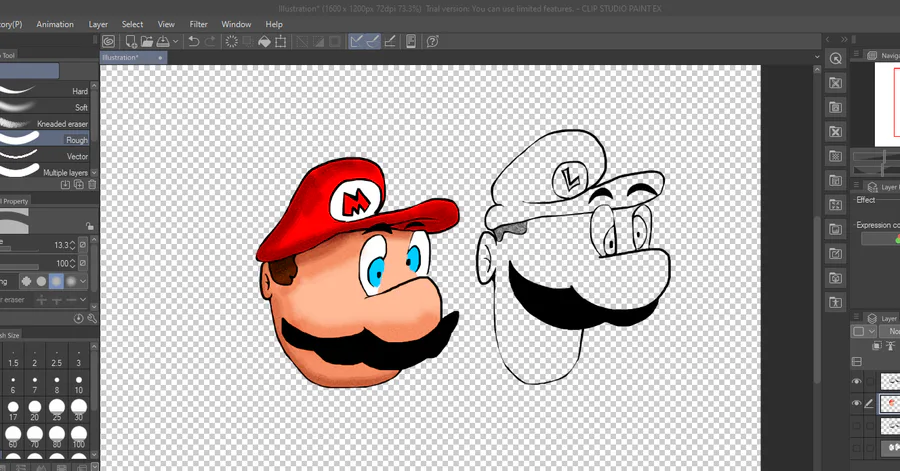Click the second 100 value slider bar

[19, 267]
